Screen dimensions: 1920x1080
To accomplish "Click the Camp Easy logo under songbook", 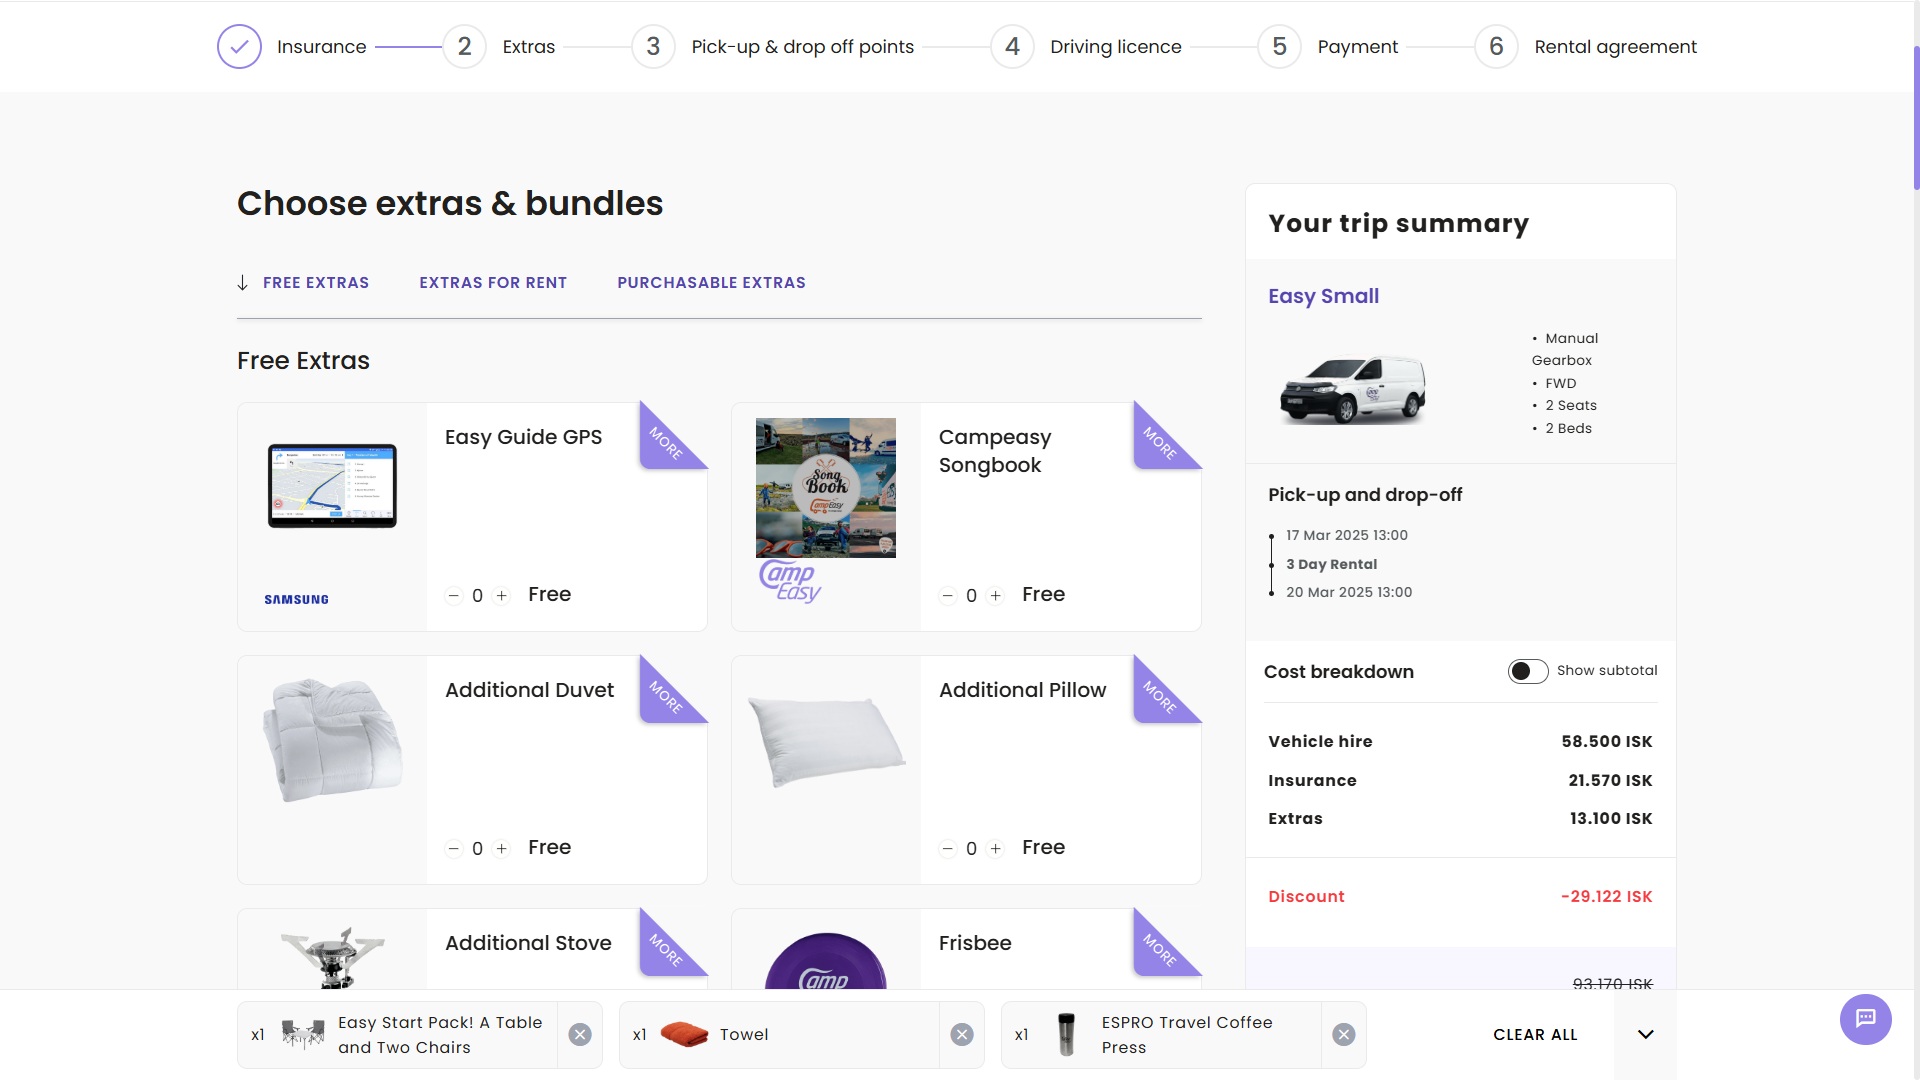I will coord(790,581).
